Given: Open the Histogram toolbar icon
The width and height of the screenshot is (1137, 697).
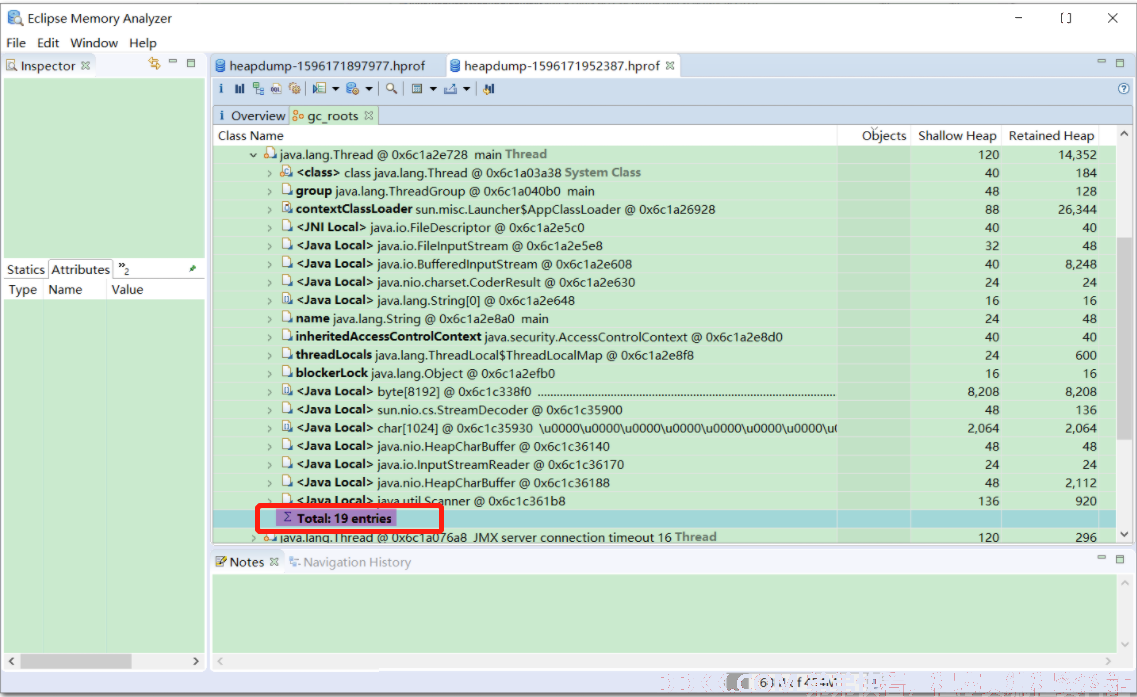Looking at the screenshot, I should (239, 88).
